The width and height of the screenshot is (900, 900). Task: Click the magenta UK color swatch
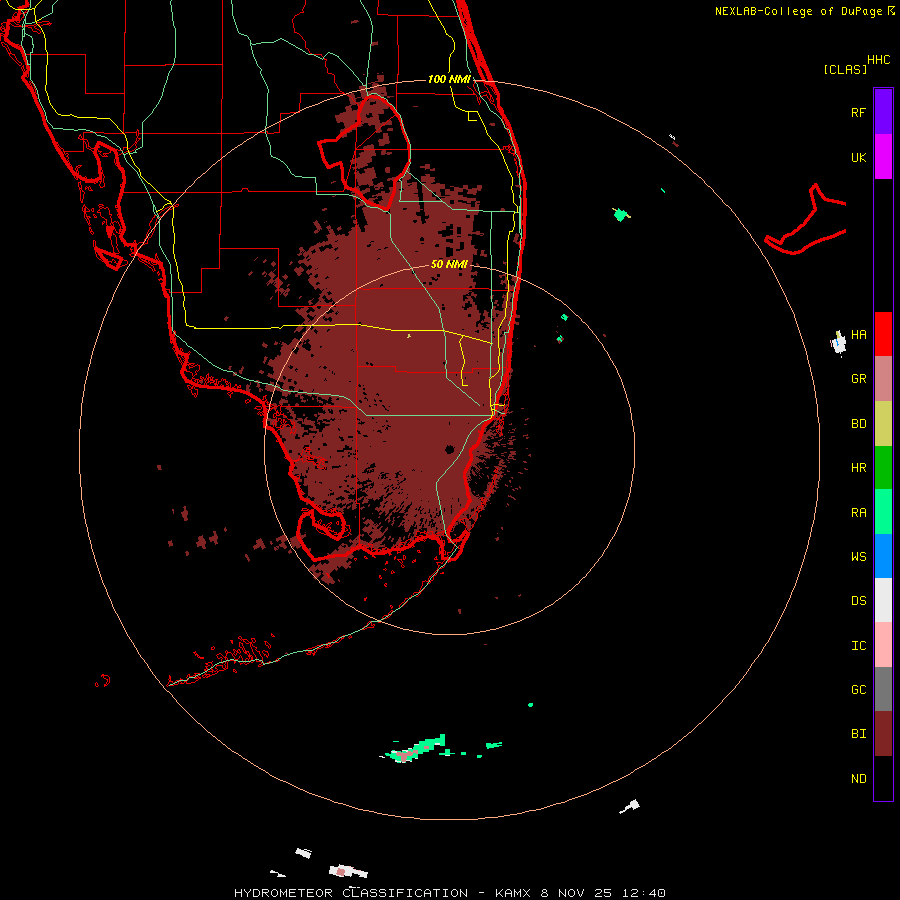[x=883, y=157]
